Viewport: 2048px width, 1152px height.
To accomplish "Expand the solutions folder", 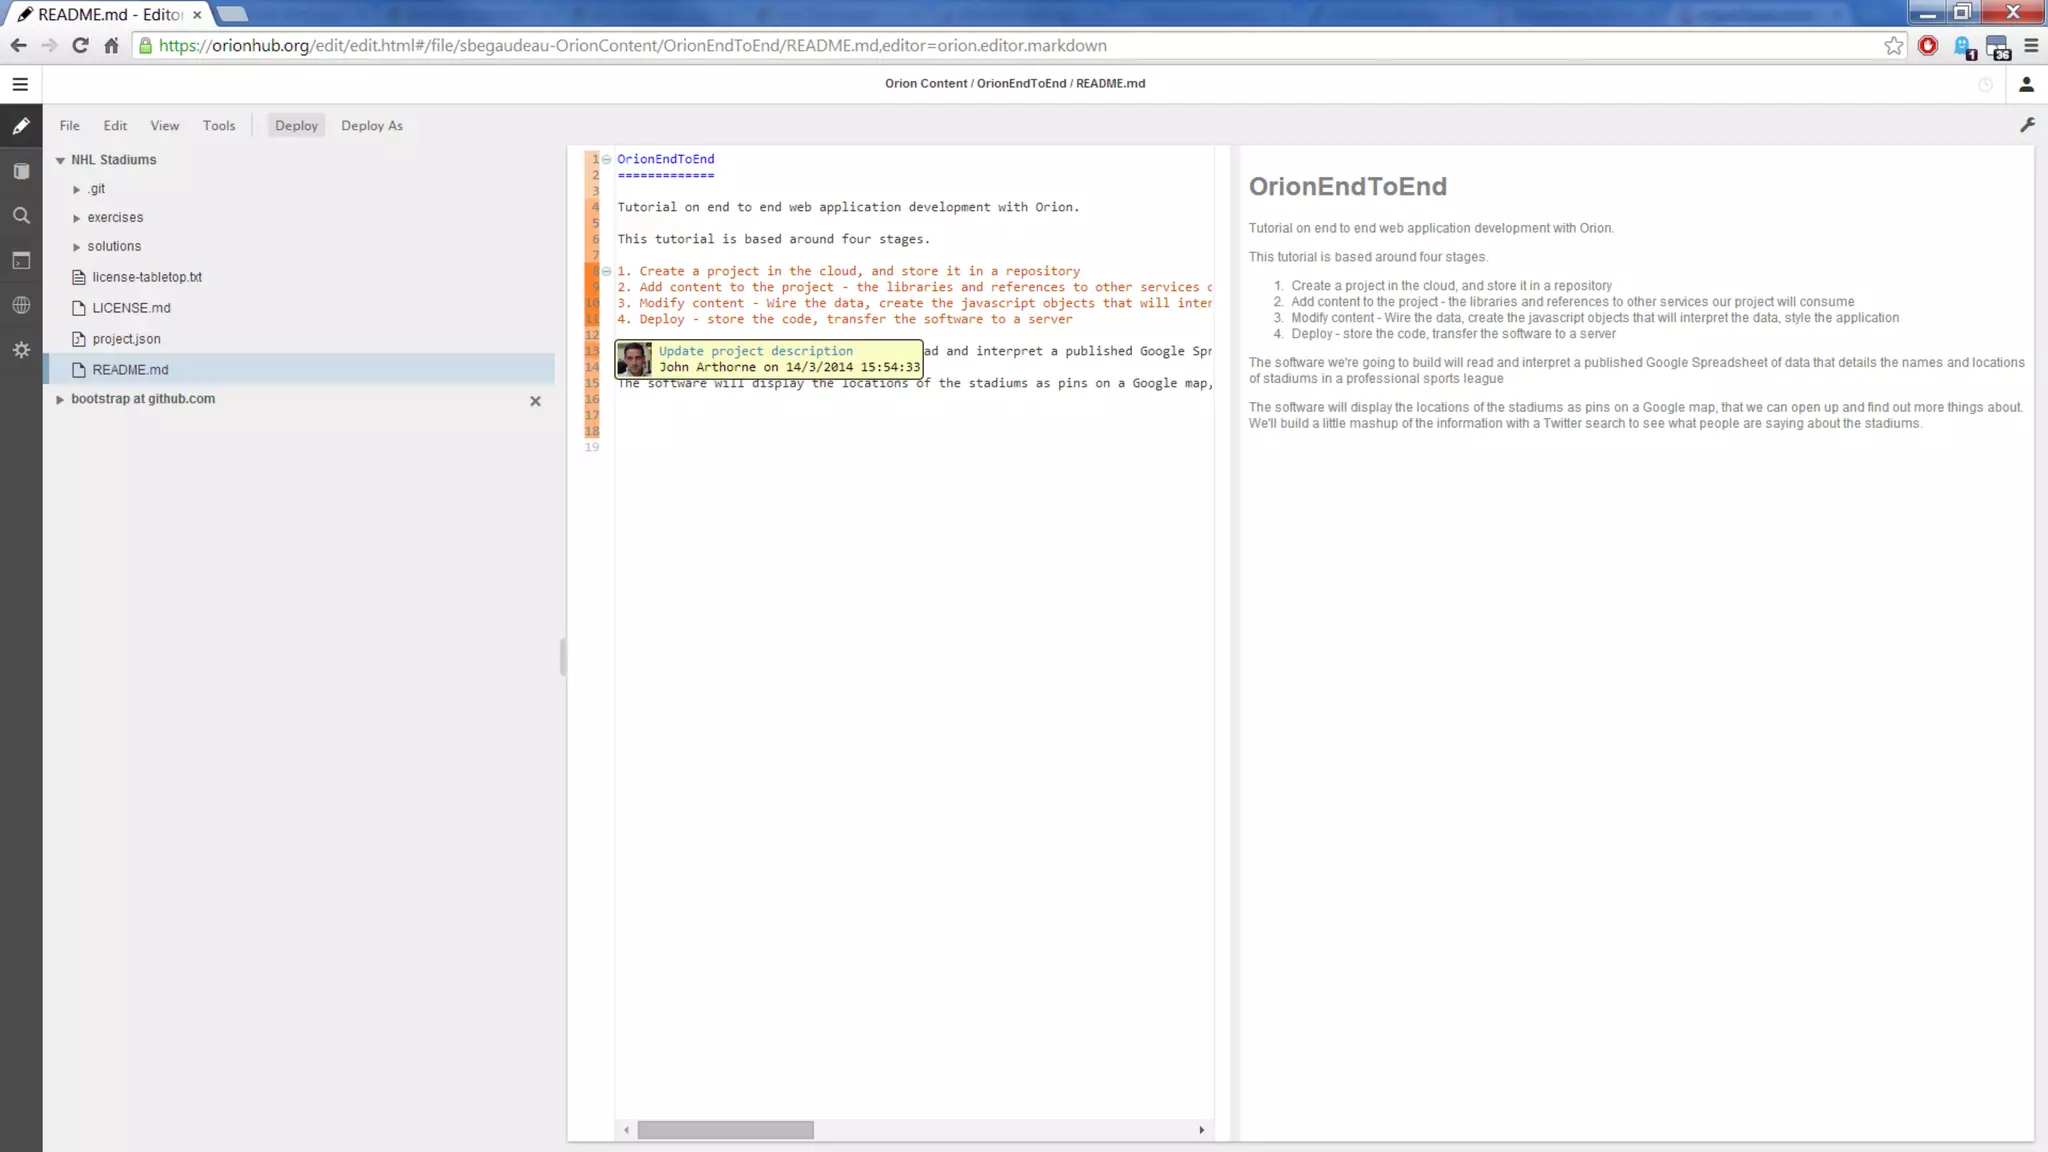I will pyautogui.click(x=76, y=247).
